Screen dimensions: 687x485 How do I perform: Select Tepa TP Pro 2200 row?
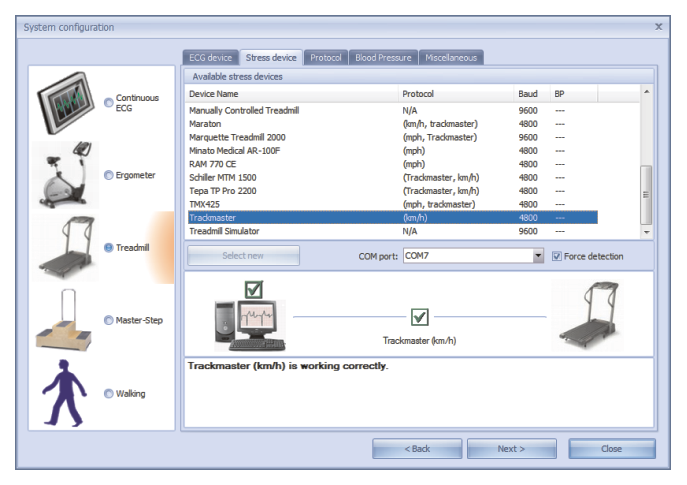[x=393, y=191]
